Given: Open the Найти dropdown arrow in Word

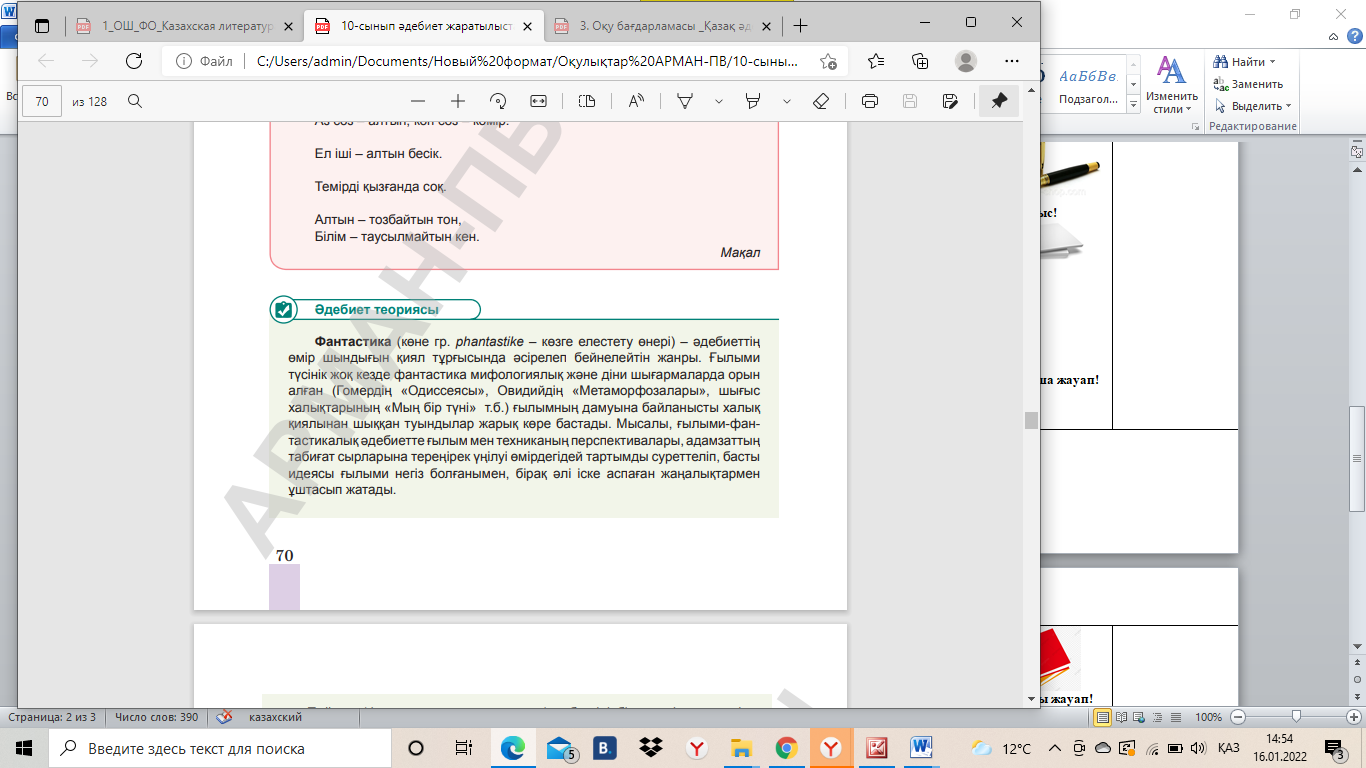Looking at the screenshot, I should click(x=1273, y=62).
